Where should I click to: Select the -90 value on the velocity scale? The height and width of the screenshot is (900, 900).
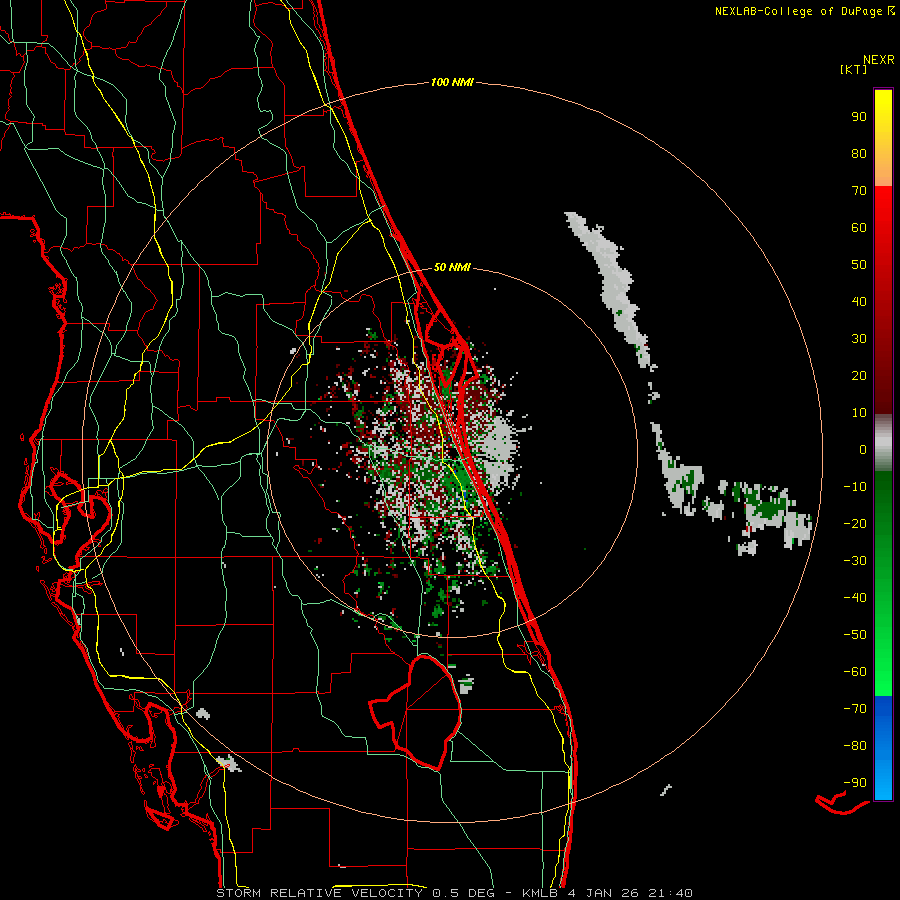855,782
